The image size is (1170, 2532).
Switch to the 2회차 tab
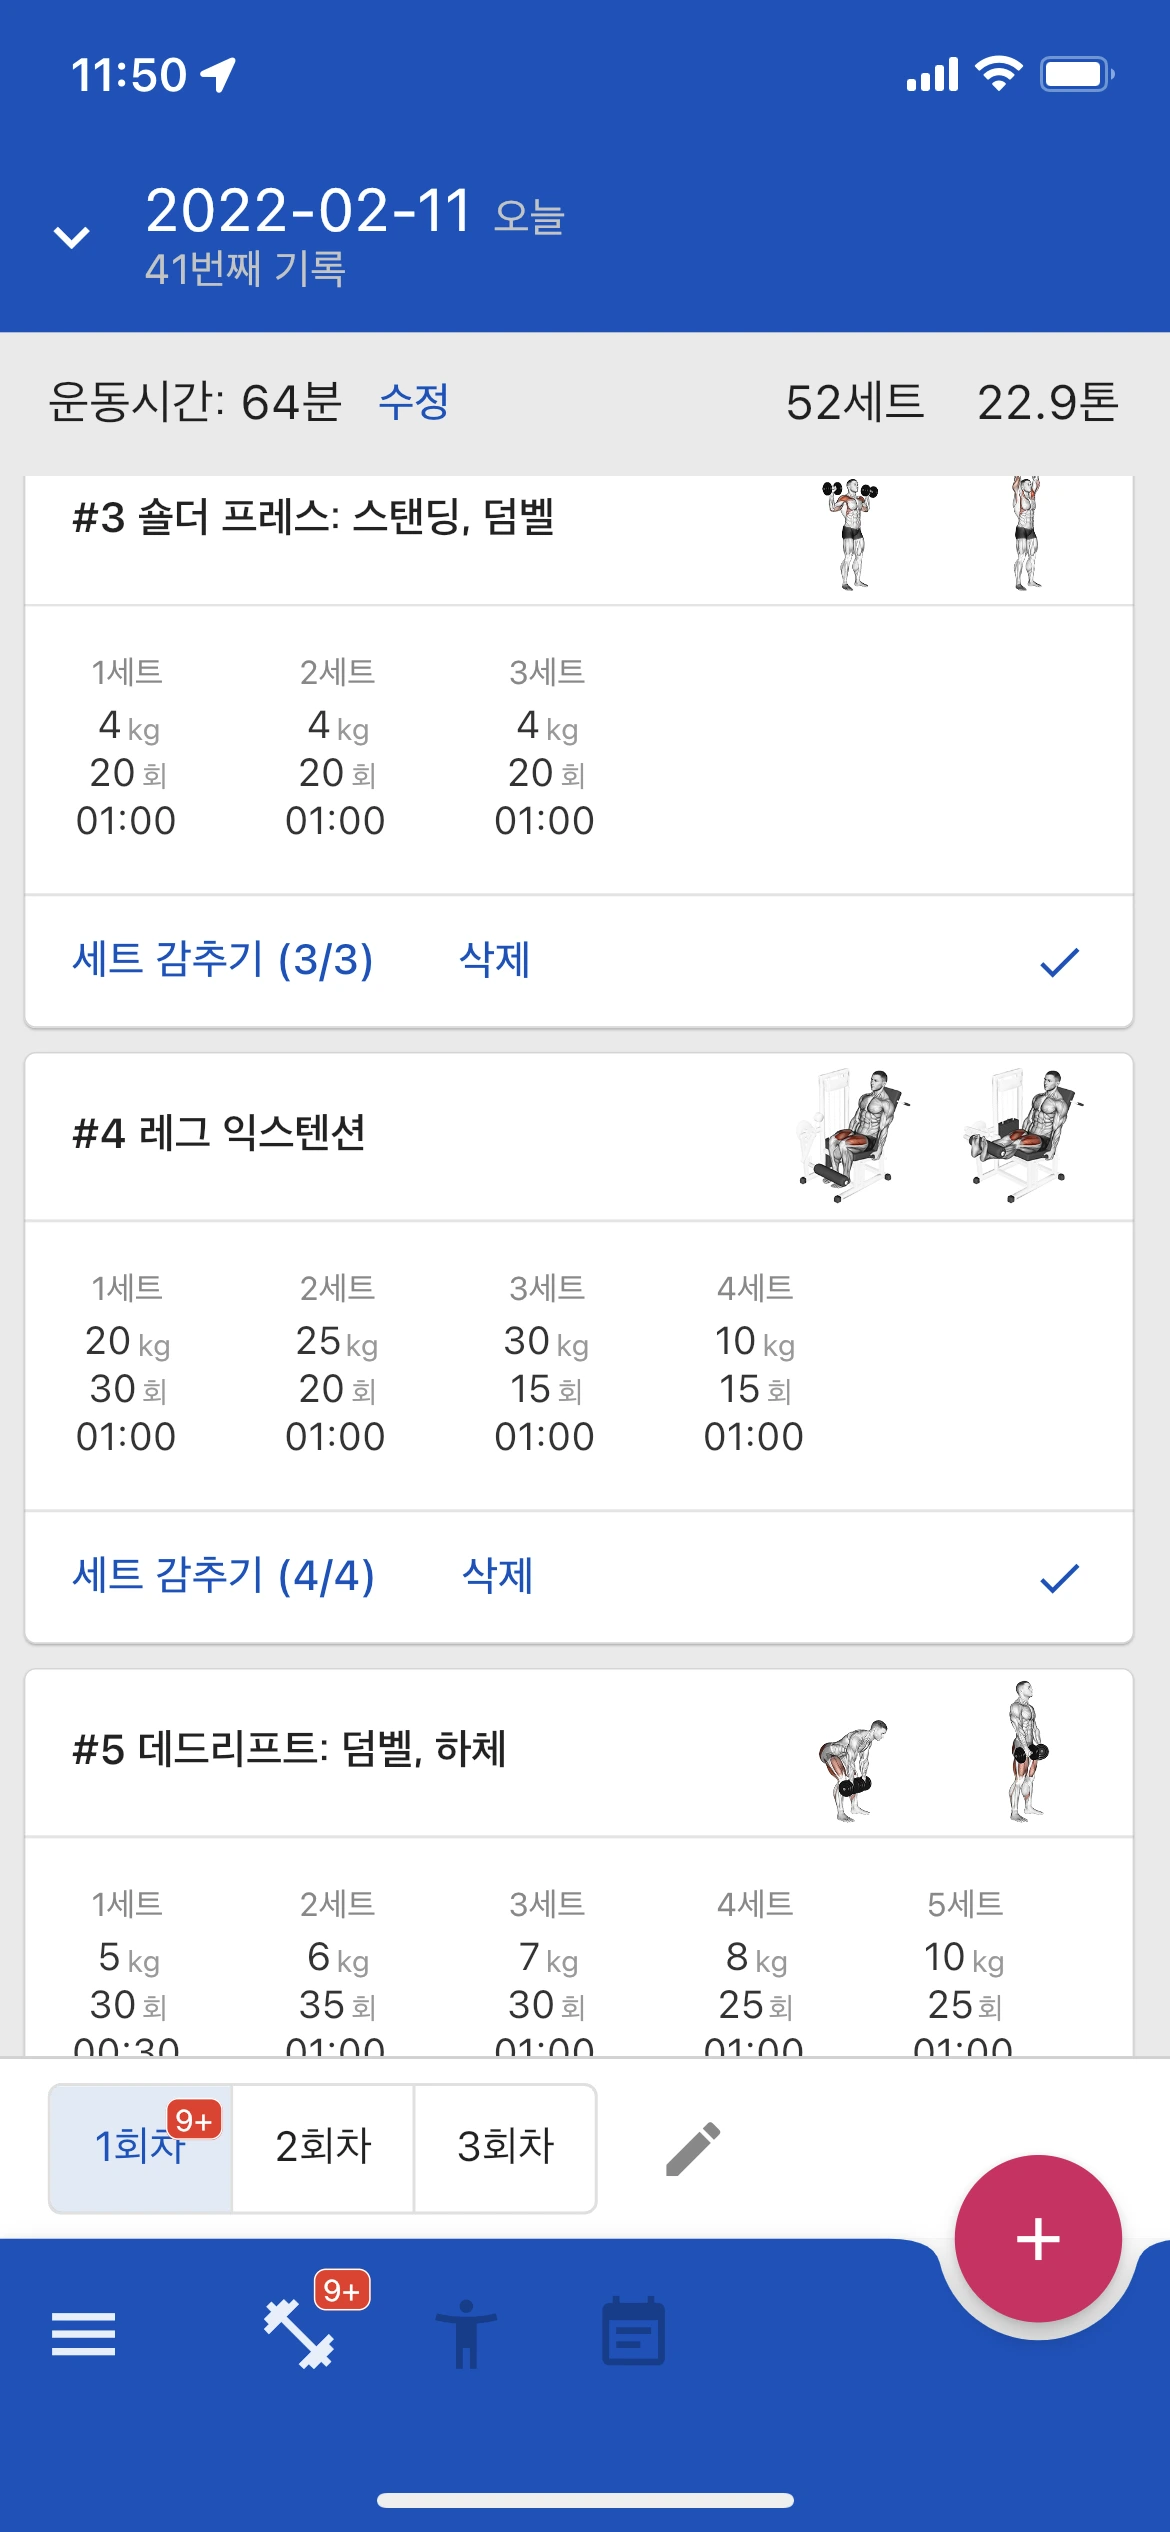click(x=323, y=2148)
